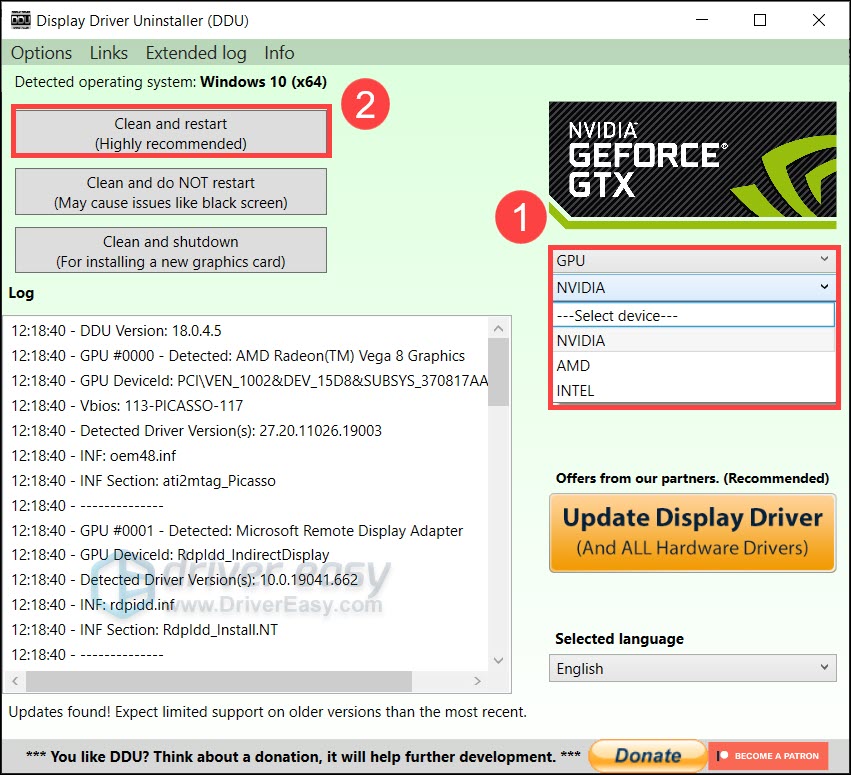Click the Update Display Driver banner
This screenshot has height=775, width=851.
pyautogui.click(x=693, y=533)
